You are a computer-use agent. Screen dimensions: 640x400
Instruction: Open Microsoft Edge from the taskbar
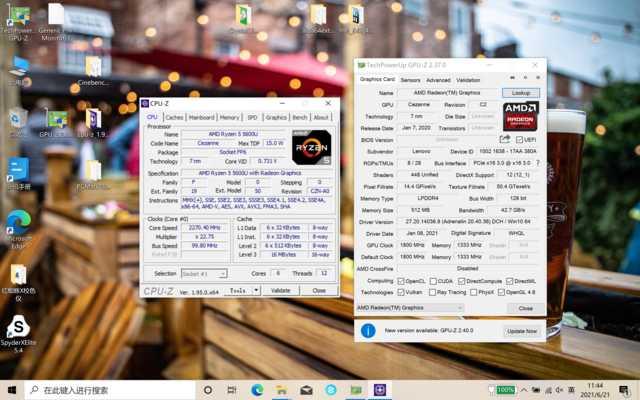pyautogui.click(x=257, y=390)
